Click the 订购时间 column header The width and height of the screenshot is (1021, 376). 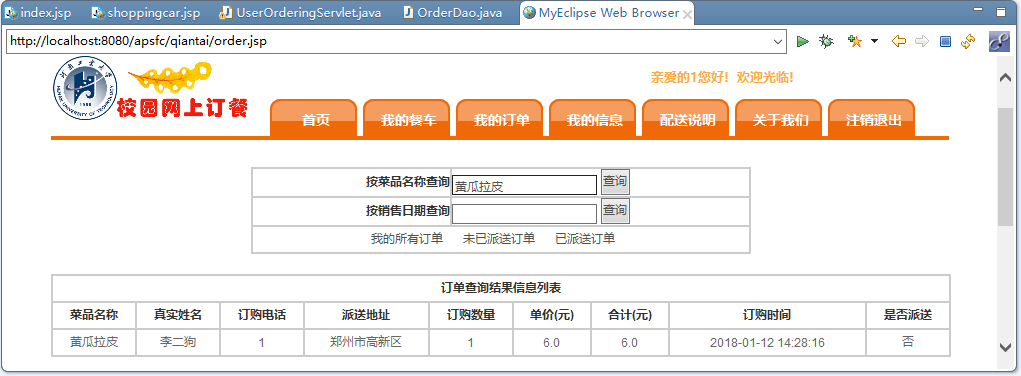[x=767, y=315]
